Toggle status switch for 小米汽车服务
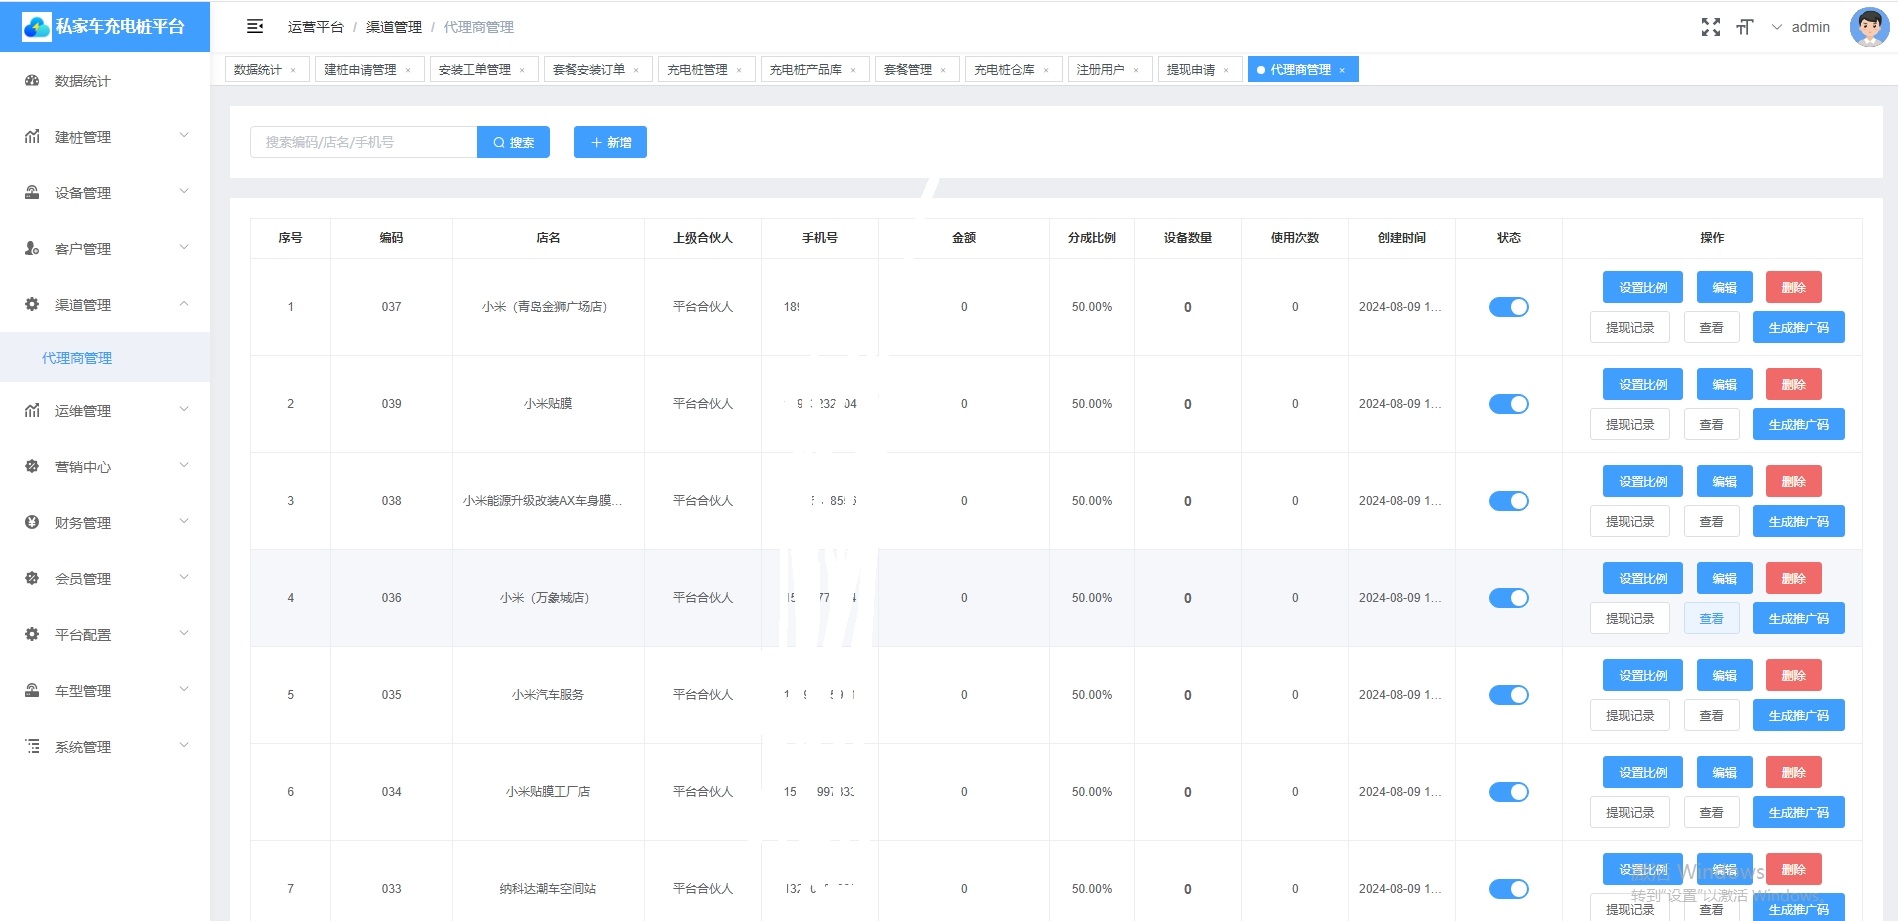The width and height of the screenshot is (1898, 921). (x=1508, y=695)
